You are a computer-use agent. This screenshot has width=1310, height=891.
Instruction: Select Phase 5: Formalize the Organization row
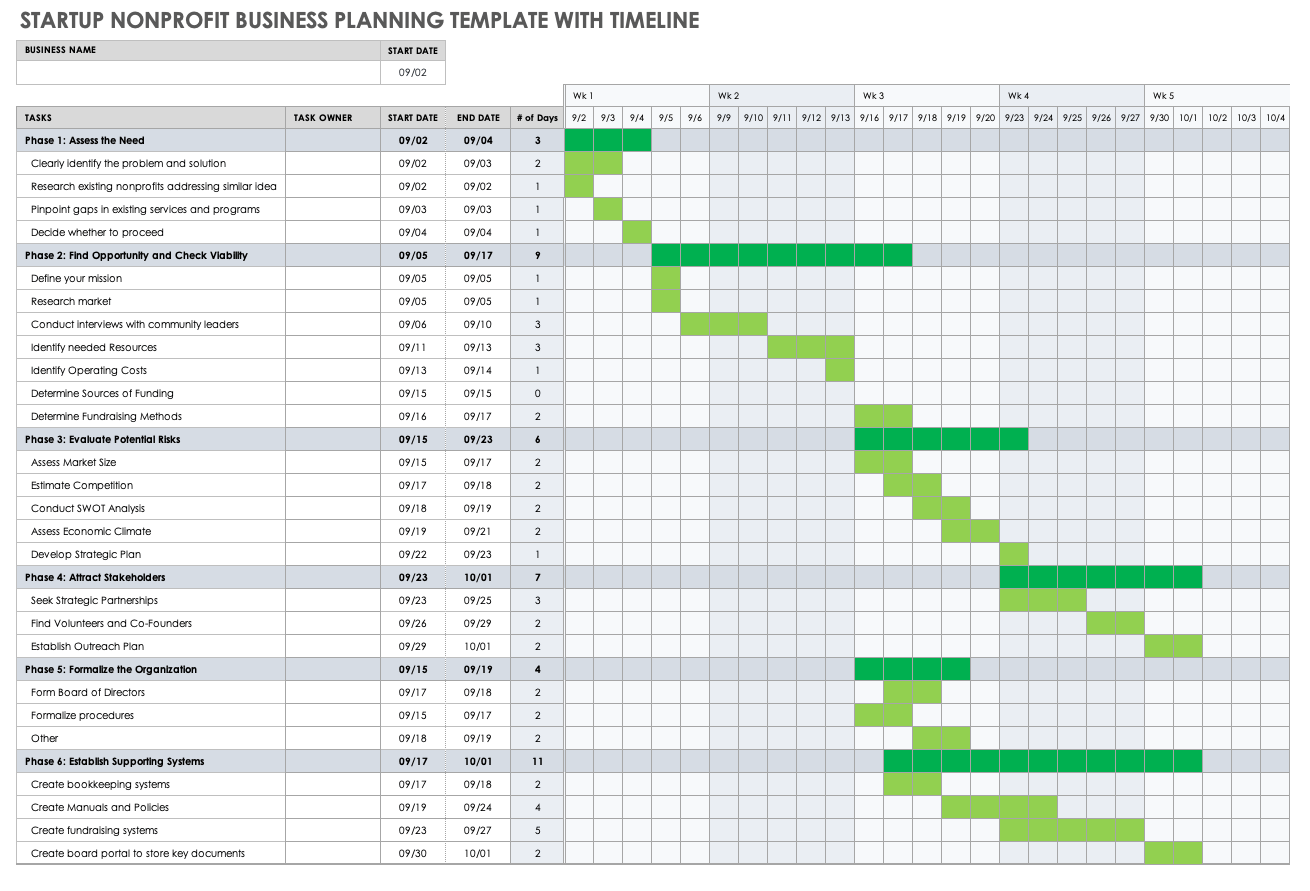point(151,670)
